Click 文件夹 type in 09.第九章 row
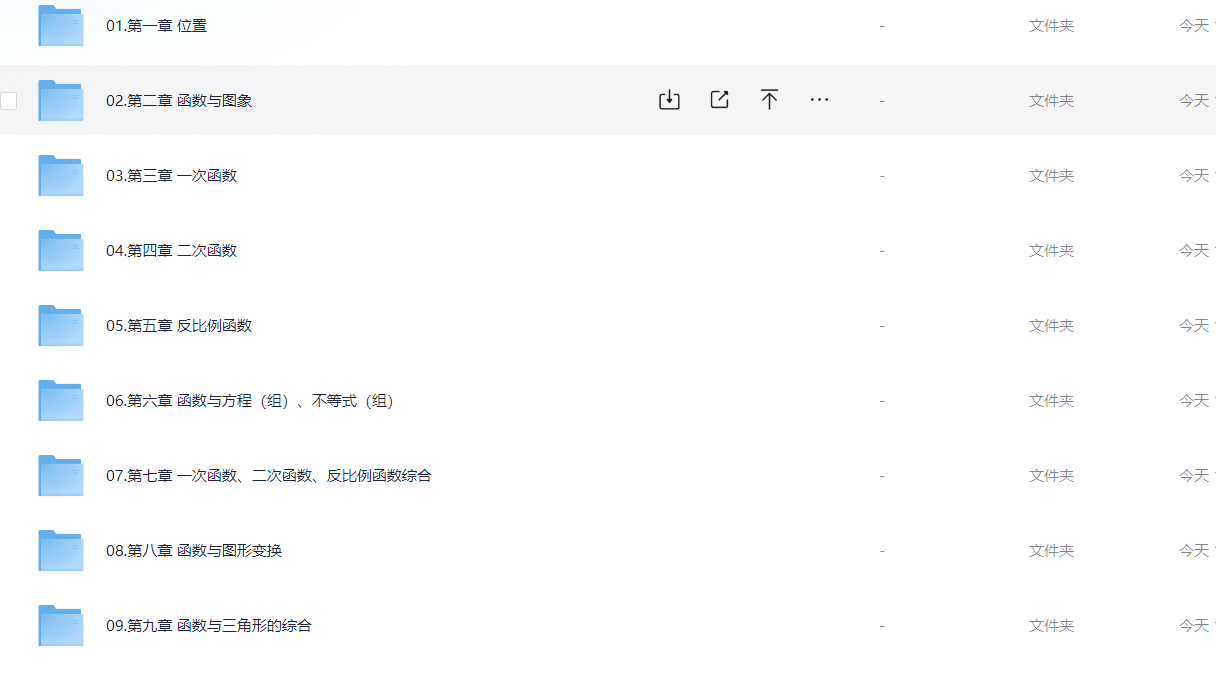This screenshot has height=674, width=1216. pos(1052,626)
